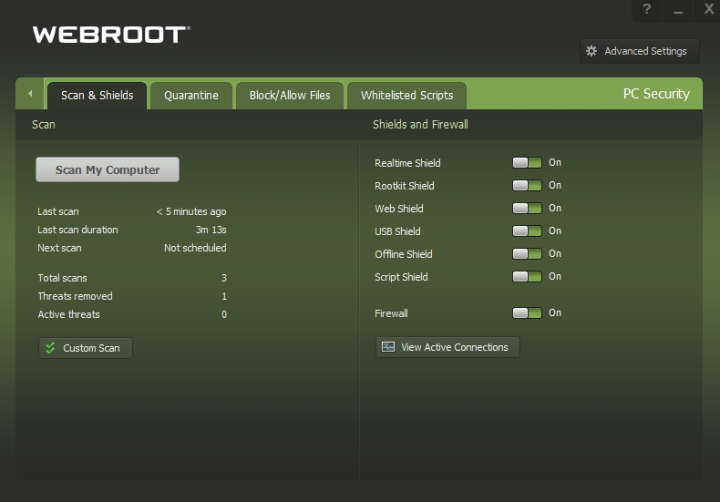Click the 'Scan' section header
Image resolution: width=720 pixels, height=502 pixels.
44,124
